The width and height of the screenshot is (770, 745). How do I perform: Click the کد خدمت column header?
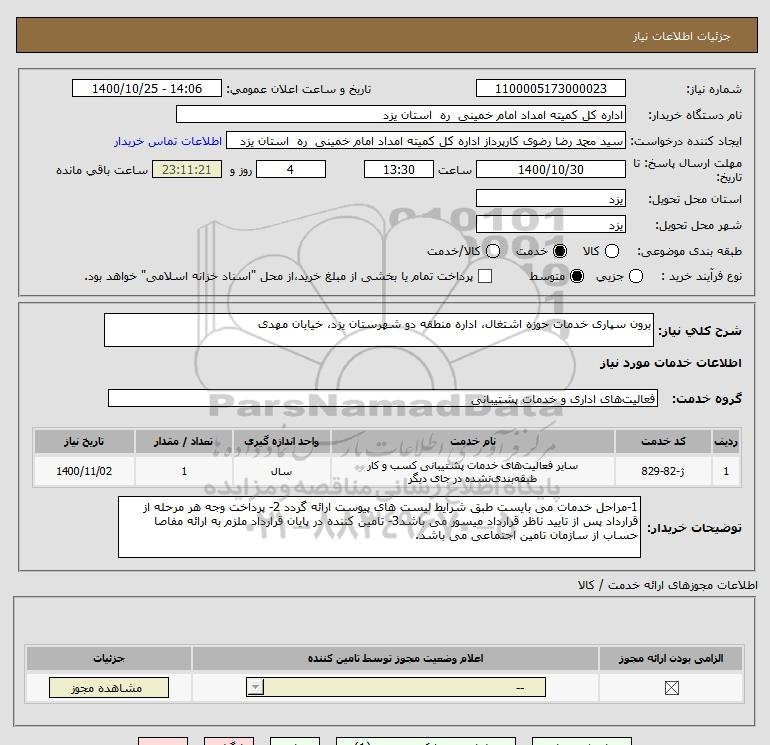click(x=663, y=441)
